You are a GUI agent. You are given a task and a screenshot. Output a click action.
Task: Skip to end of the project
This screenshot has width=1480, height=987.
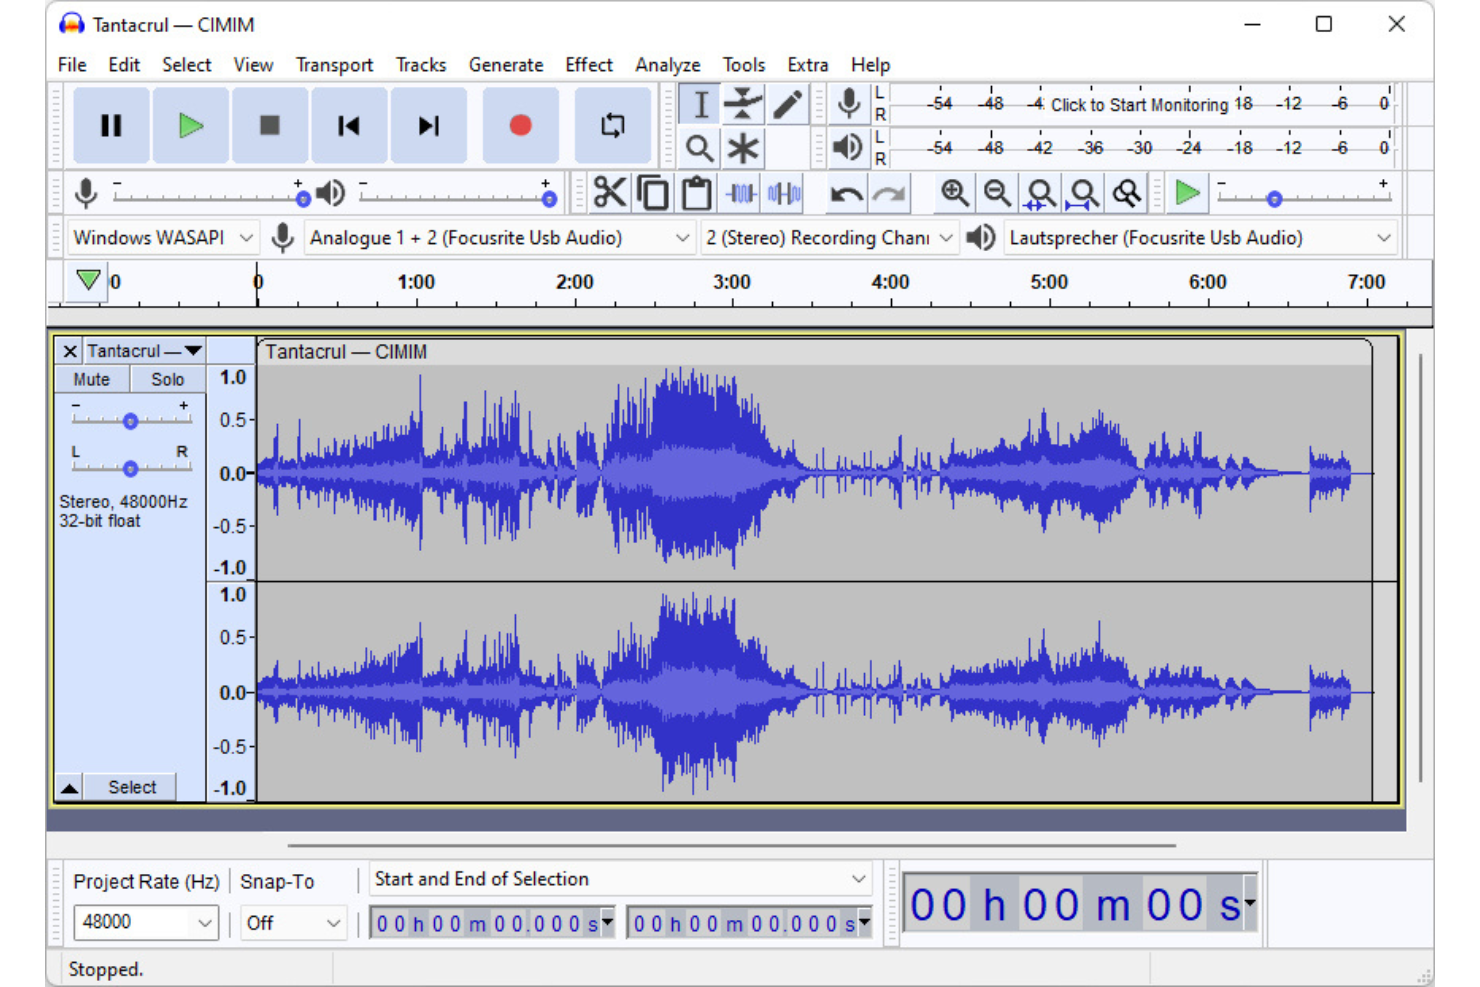point(428,125)
